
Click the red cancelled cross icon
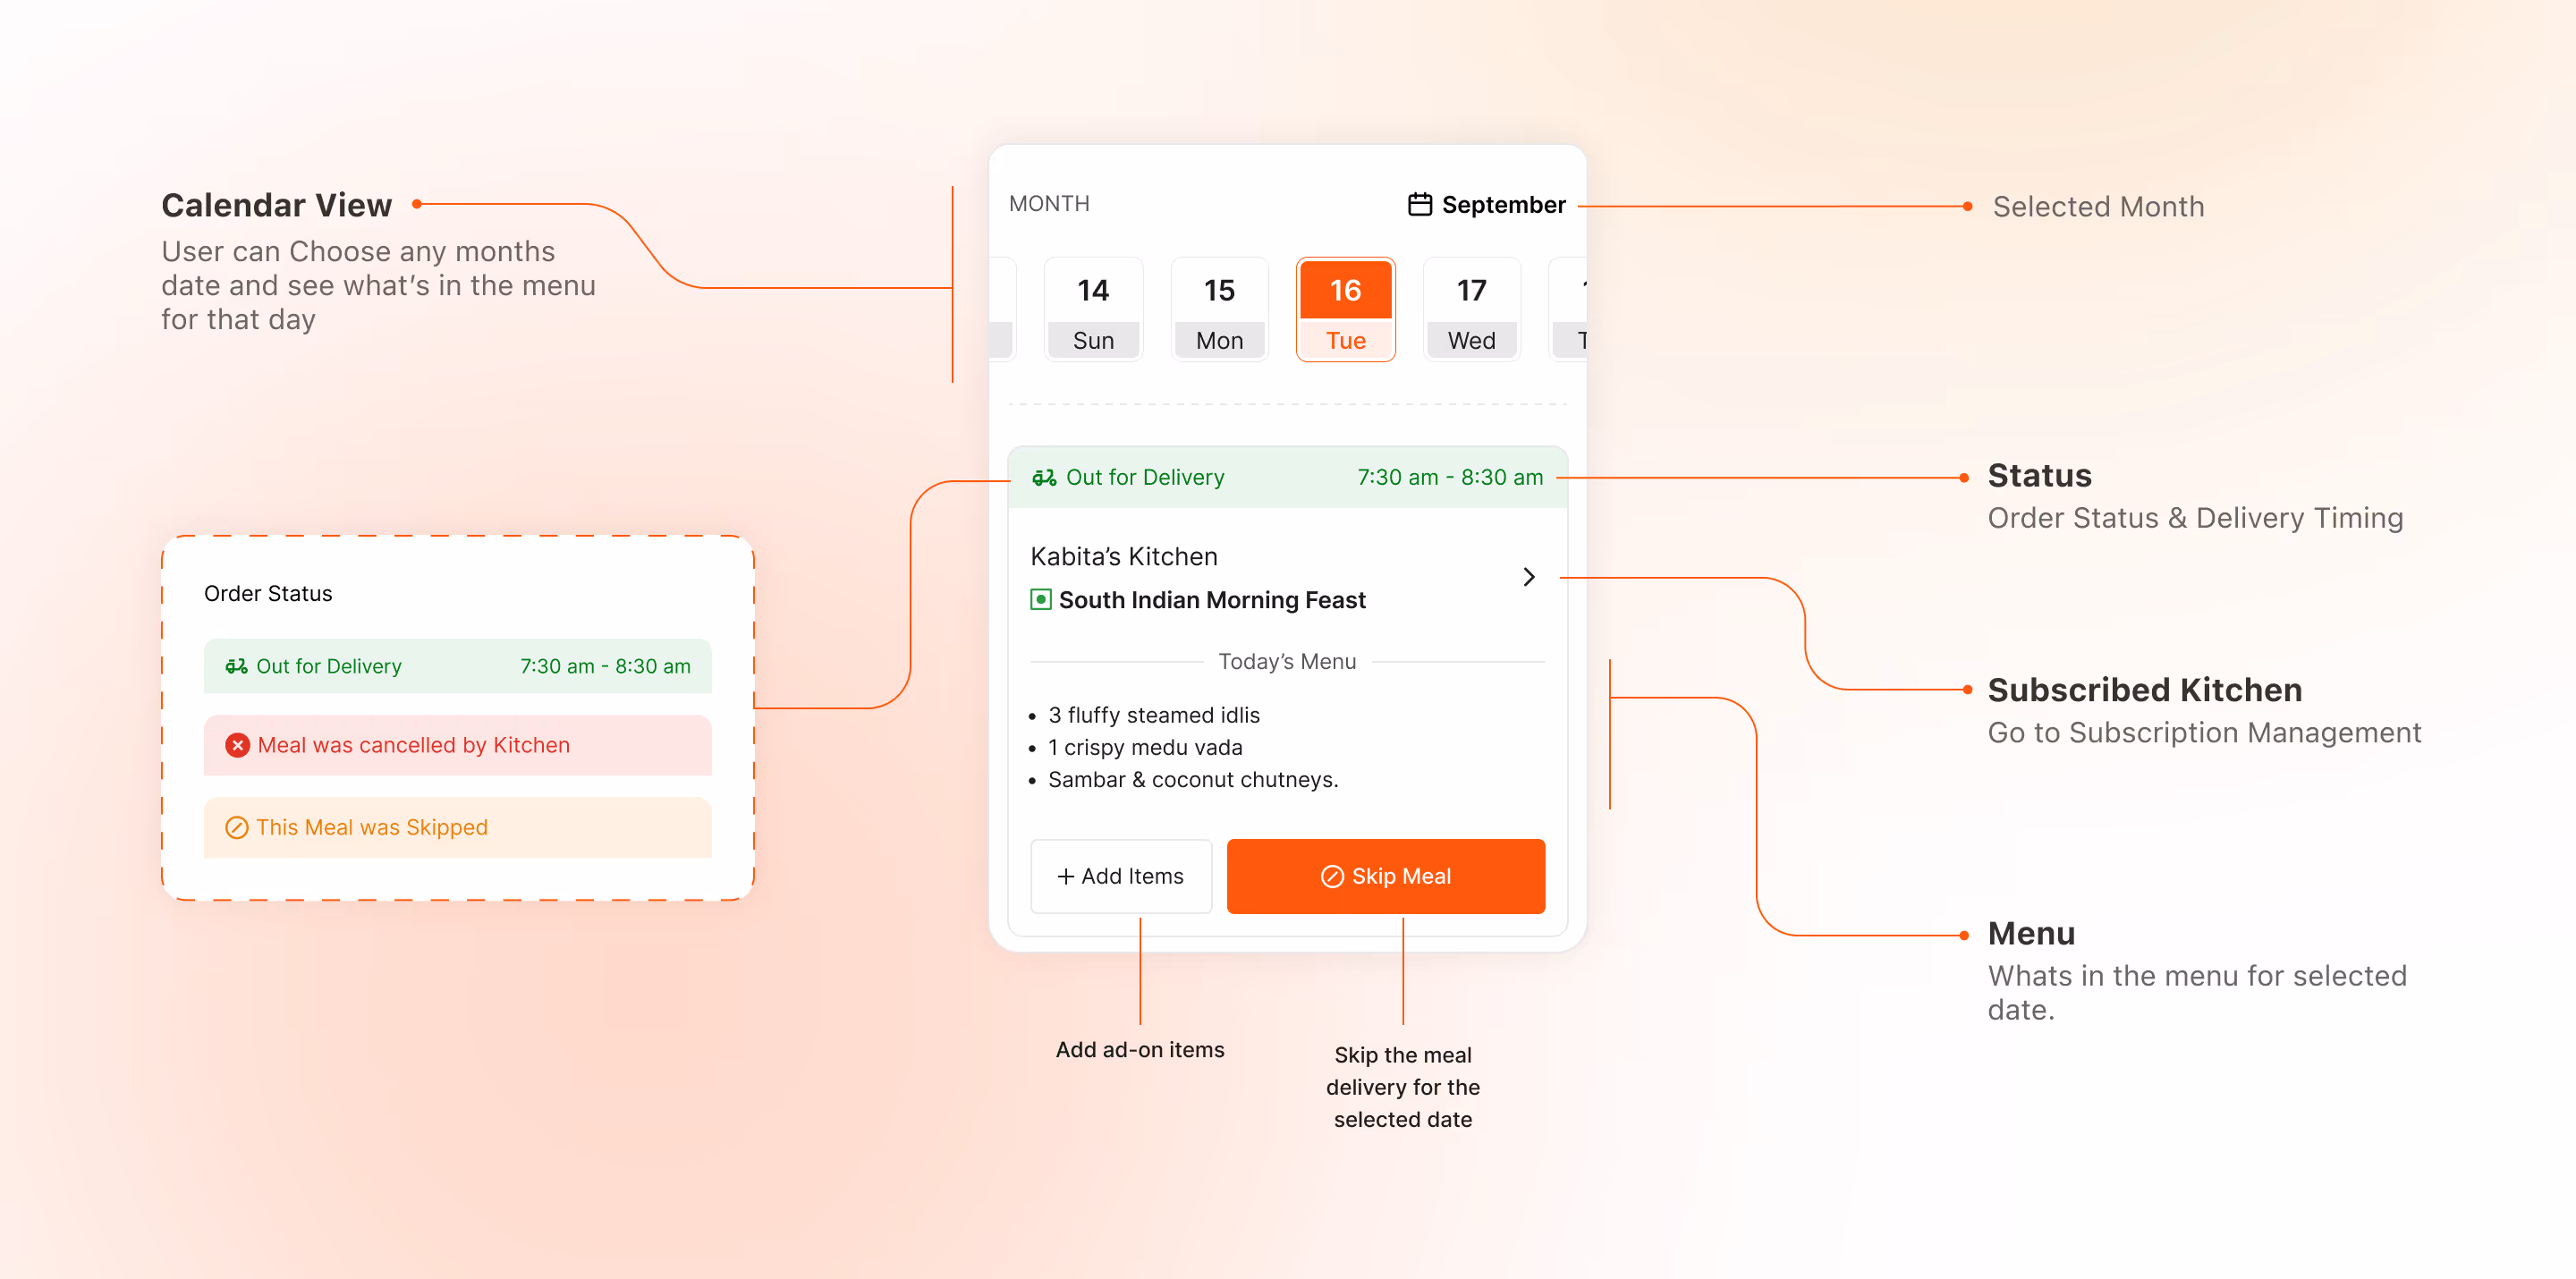coord(237,746)
